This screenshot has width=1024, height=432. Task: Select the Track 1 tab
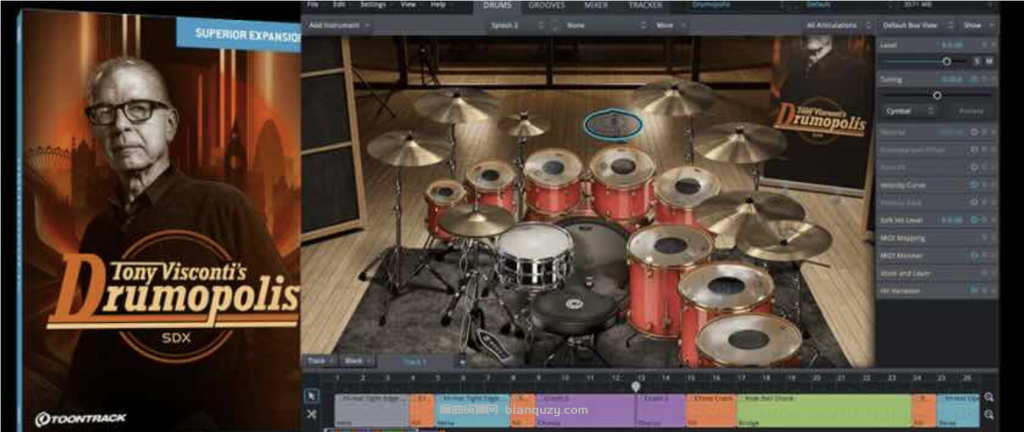click(416, 361)
